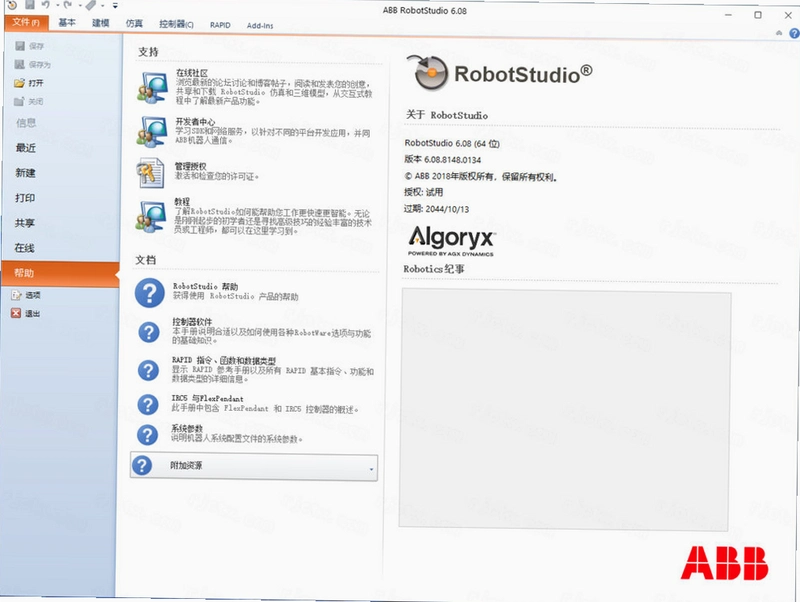Switch to the 建模 ribbon tab
Viewport: 800px width, 602px height.
[x=101, y=23]
